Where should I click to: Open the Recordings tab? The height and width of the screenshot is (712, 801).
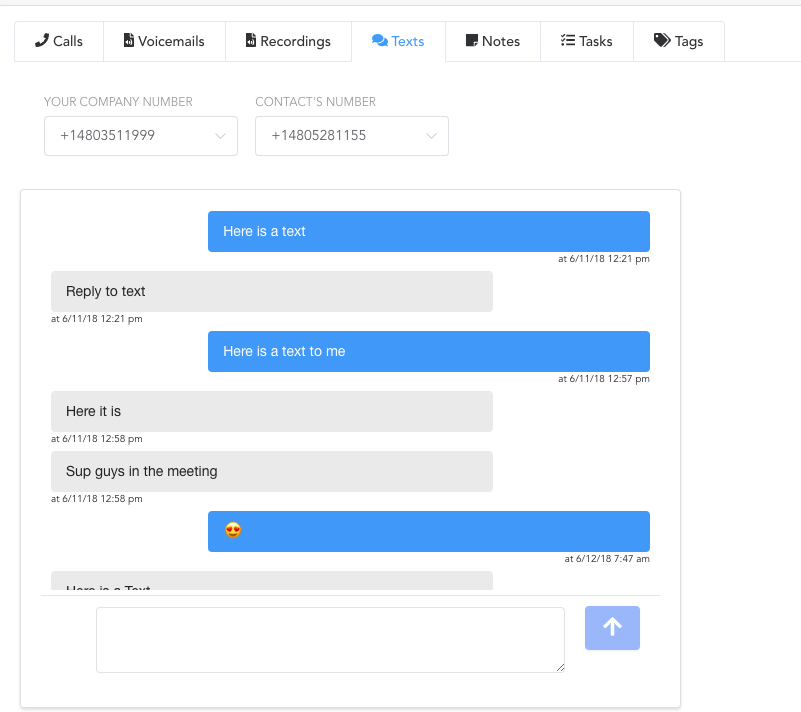[288, 41]
